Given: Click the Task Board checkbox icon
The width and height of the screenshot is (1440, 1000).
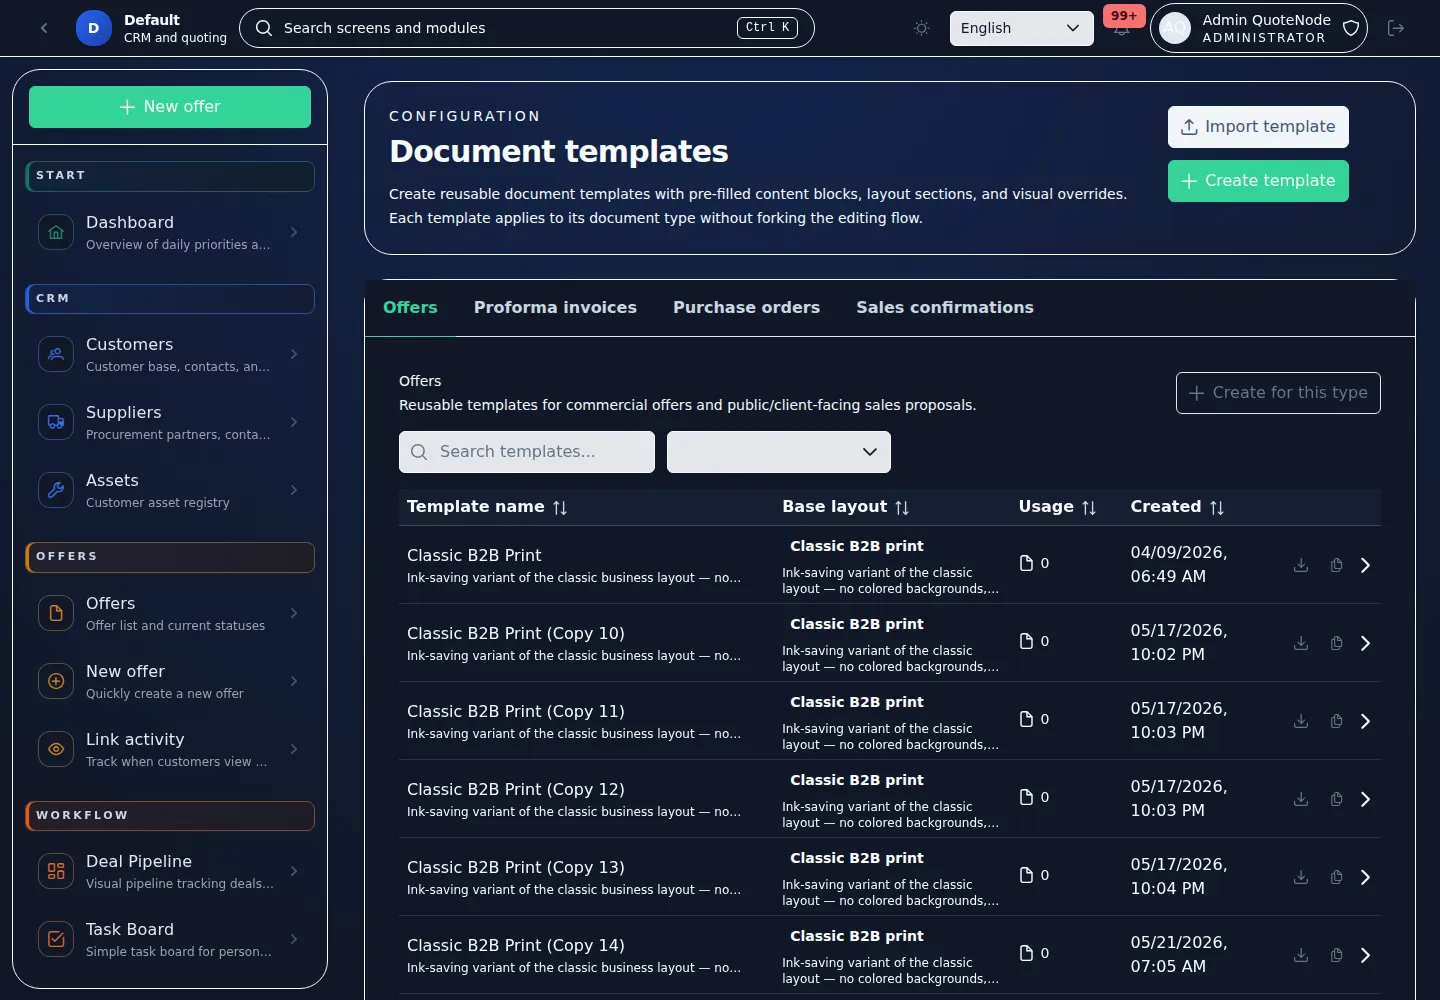Looking at the screenshot, I should 56,939.
